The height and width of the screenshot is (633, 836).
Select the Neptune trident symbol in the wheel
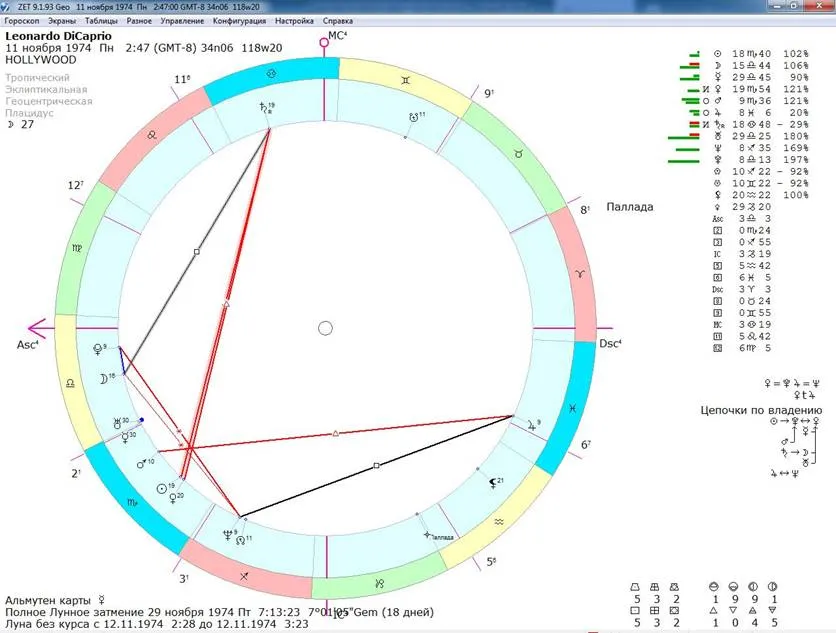tap(229, 534)
